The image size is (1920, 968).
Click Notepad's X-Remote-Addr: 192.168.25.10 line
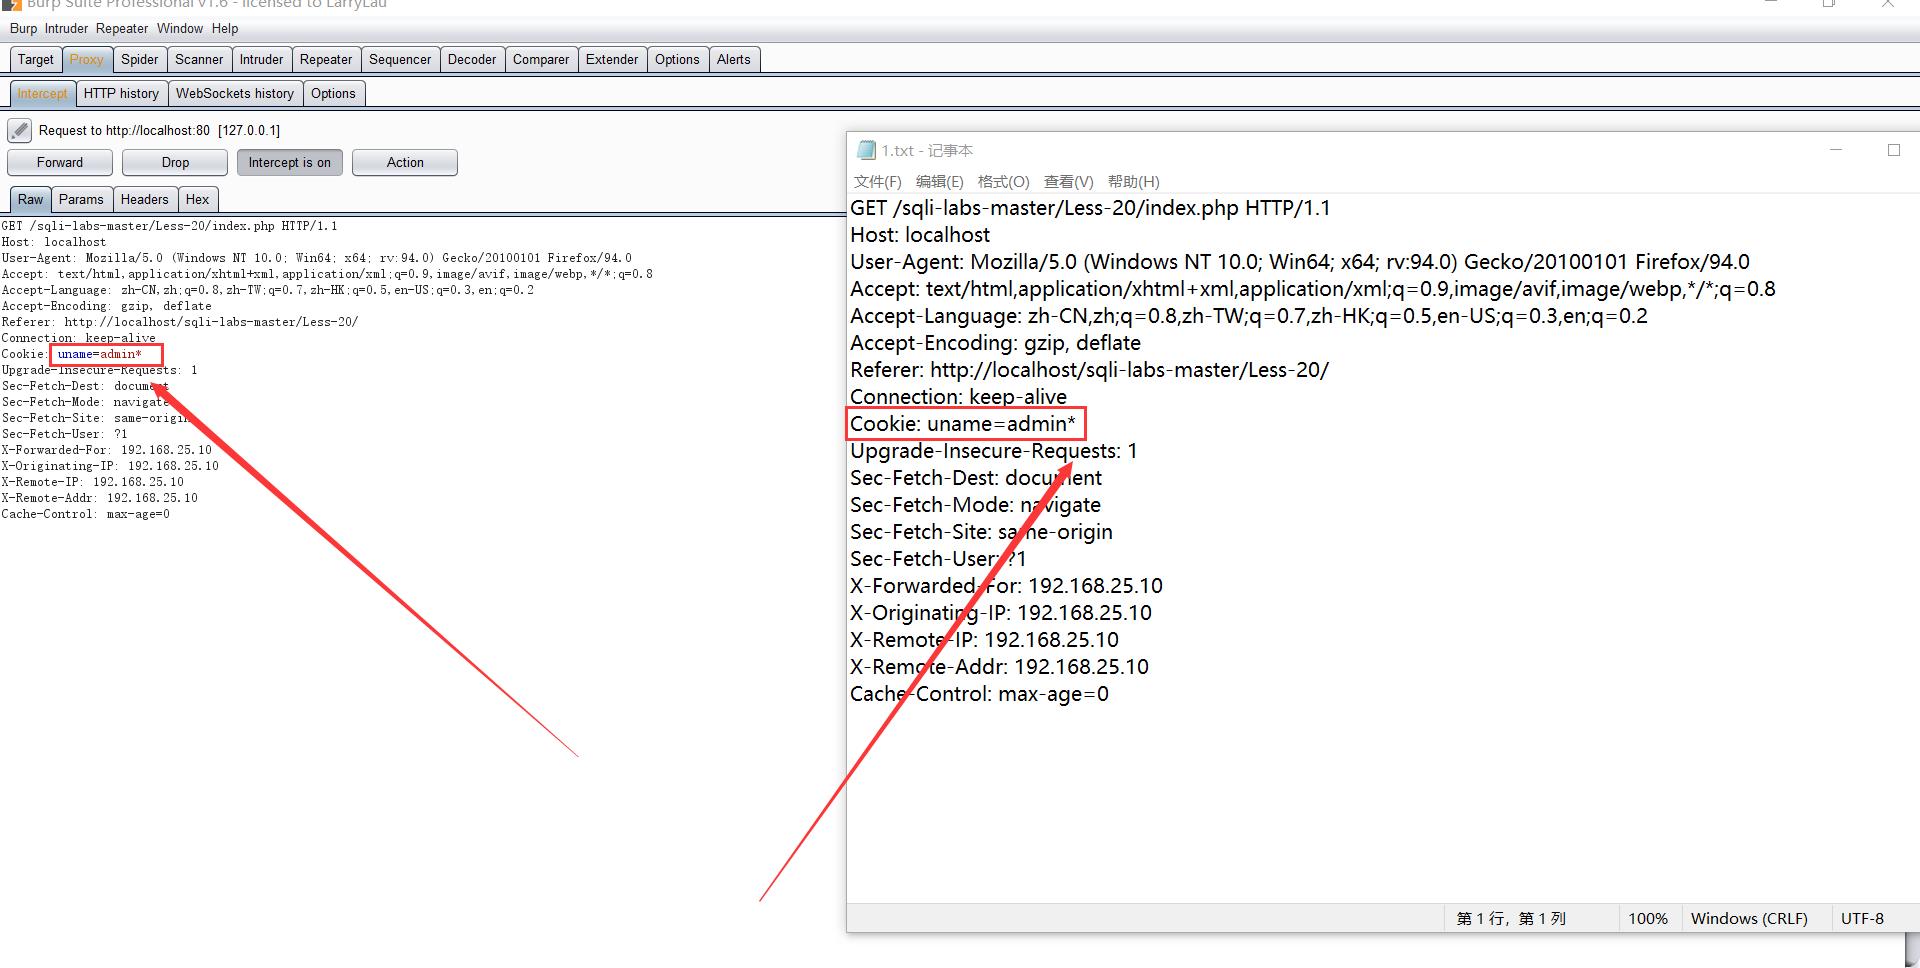pyautogui.click(x=999, y=667)
